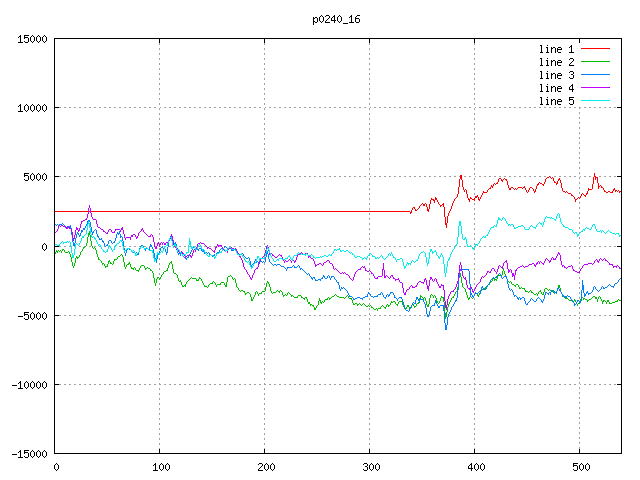Click the x-axis label 400

pos(476,467)
